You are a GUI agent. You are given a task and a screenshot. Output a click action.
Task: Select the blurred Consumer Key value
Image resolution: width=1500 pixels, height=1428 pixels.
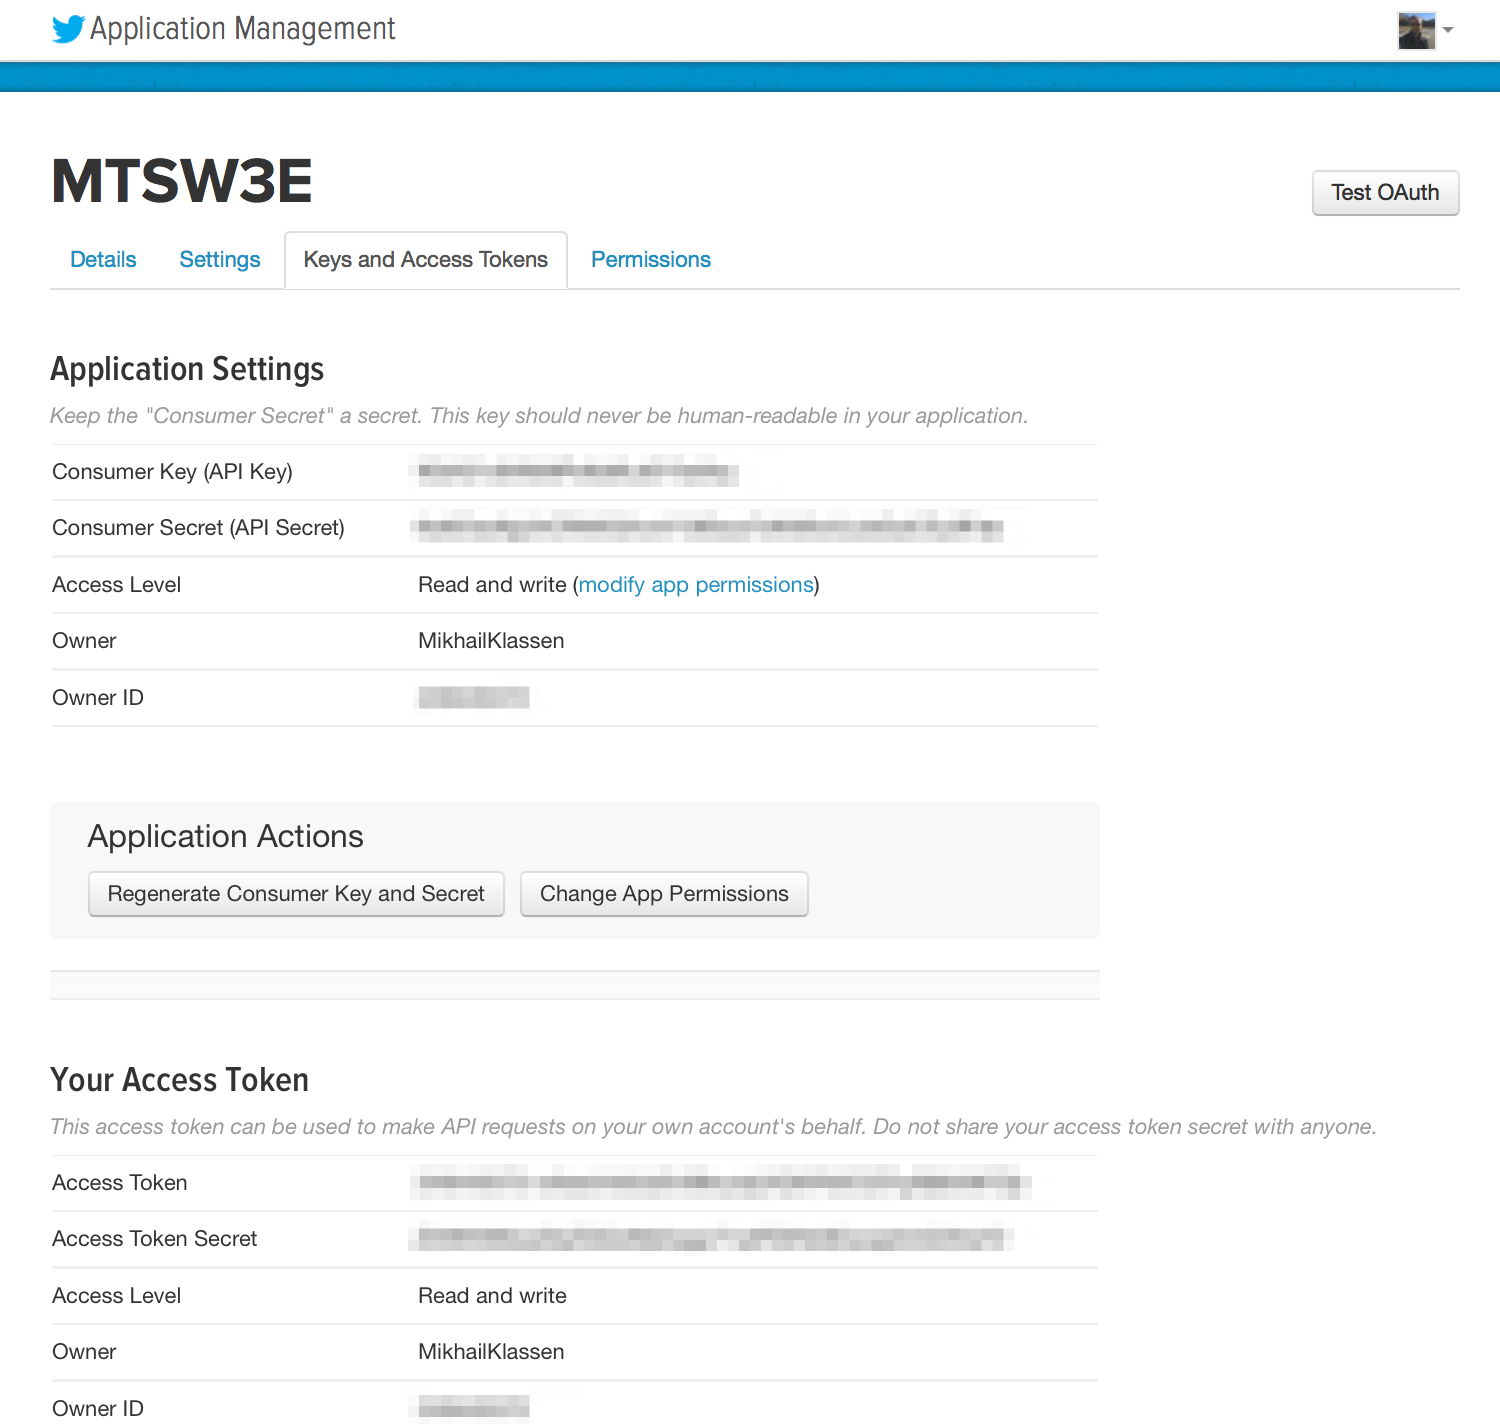pyautogui.click(x=578, y=471)
